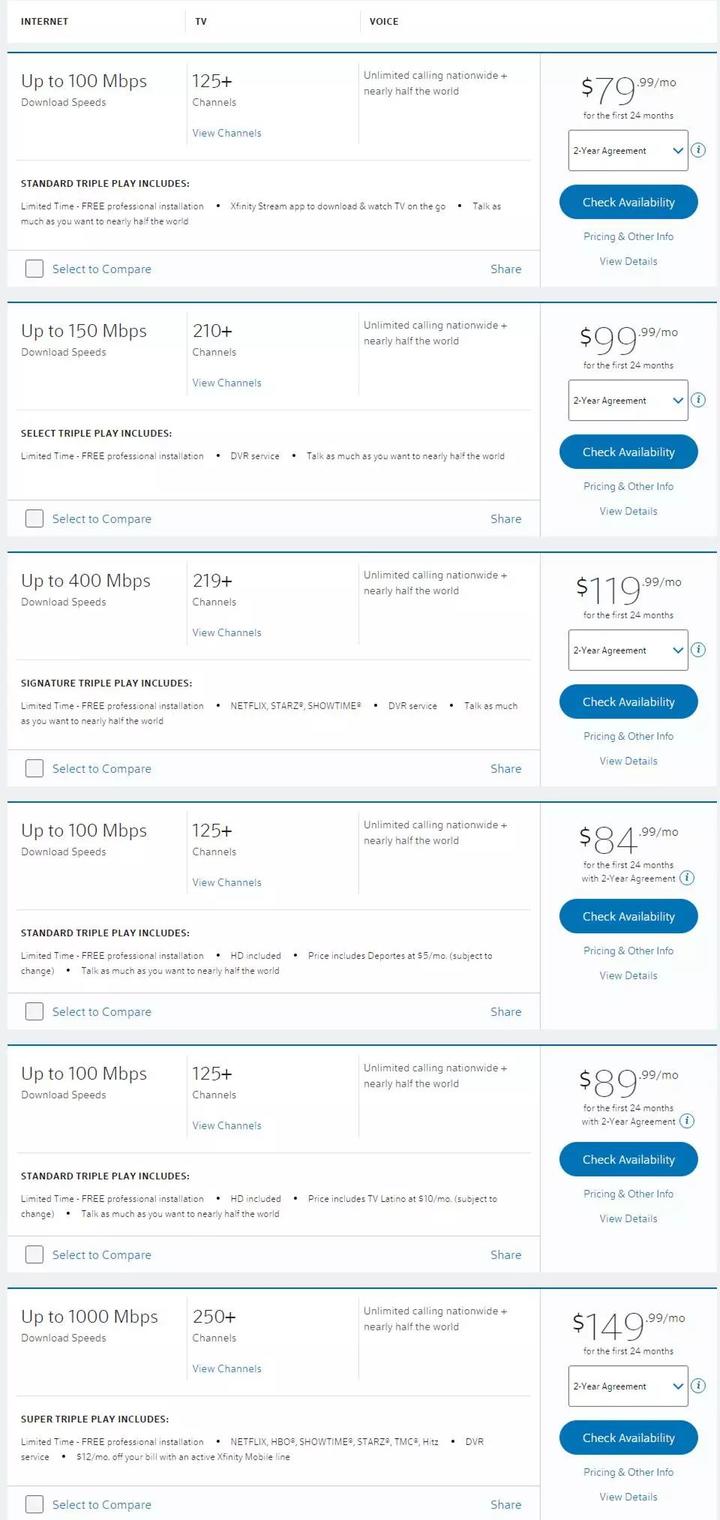Click the INTERNET column header

pyautogui.click(x=45, y=21)
